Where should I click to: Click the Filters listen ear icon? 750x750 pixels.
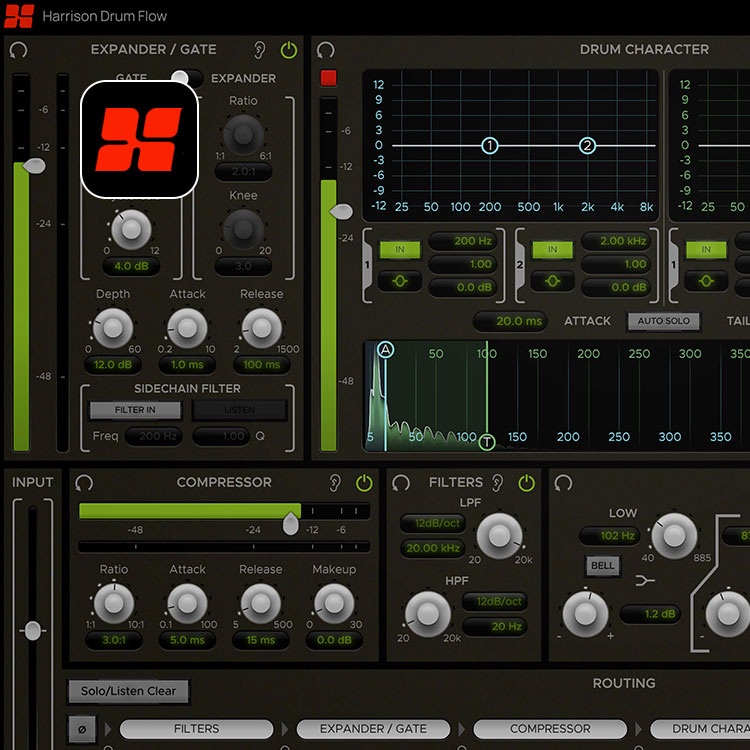498,483
